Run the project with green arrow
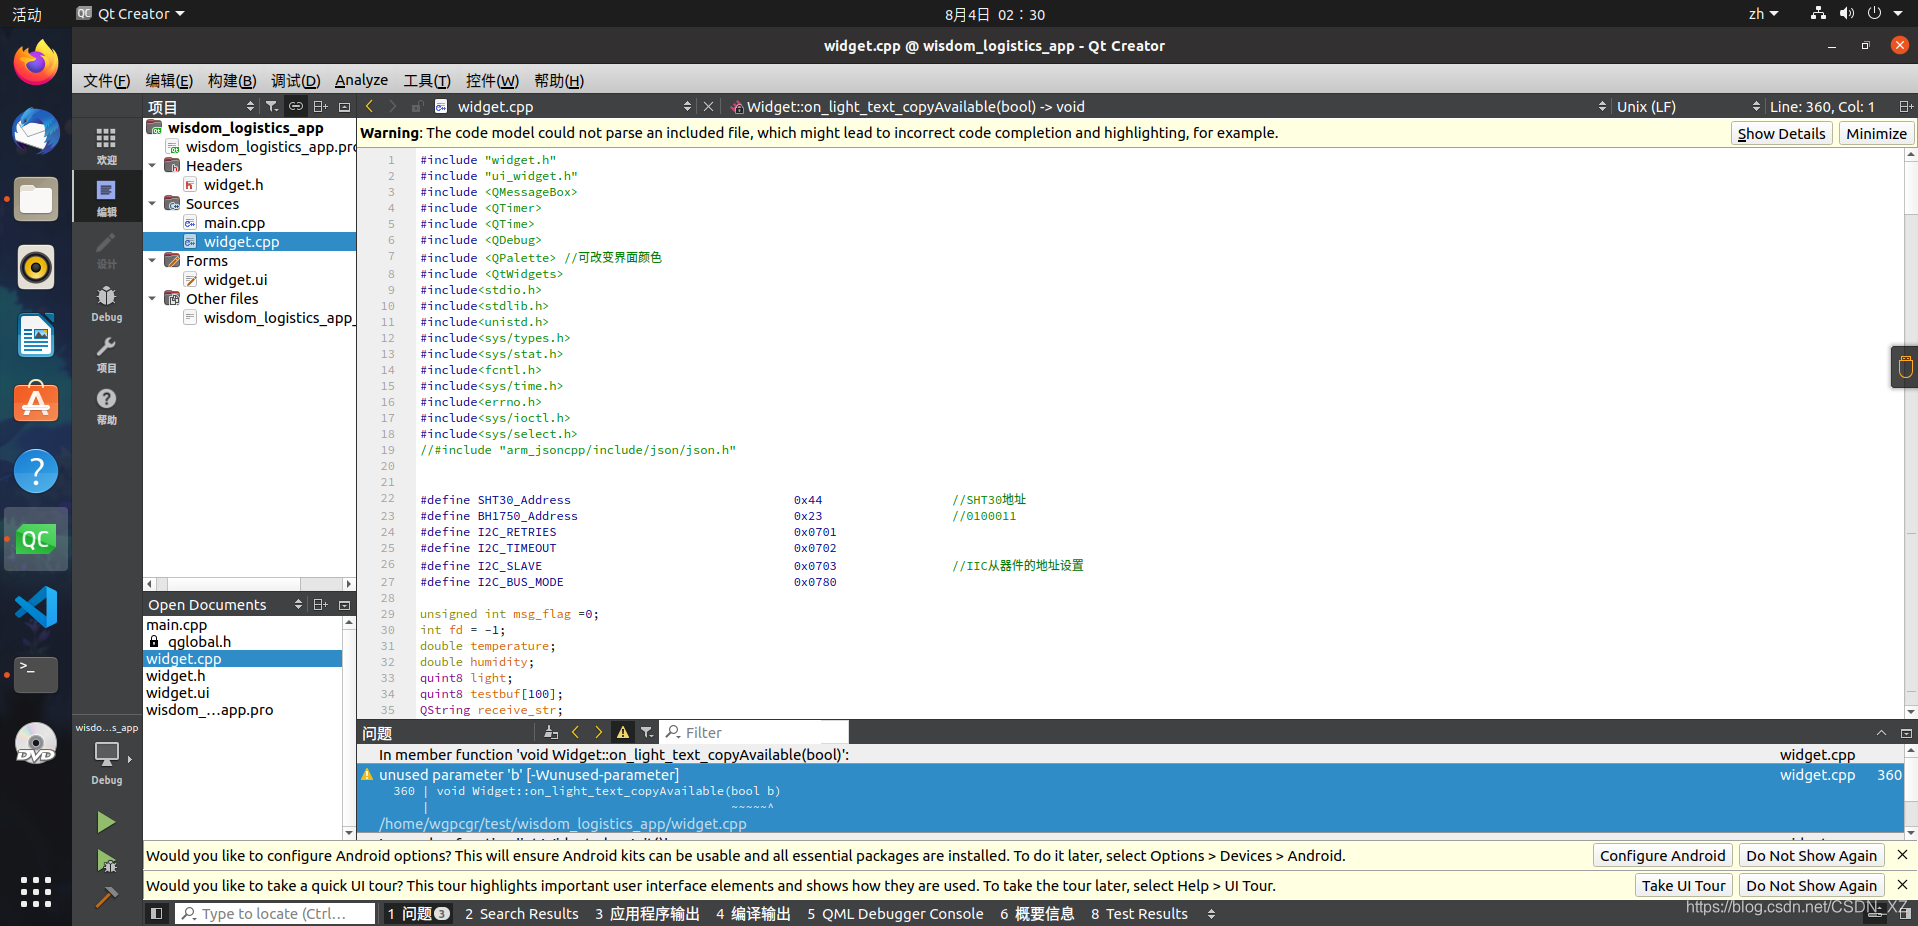 (x=106, y=822)
